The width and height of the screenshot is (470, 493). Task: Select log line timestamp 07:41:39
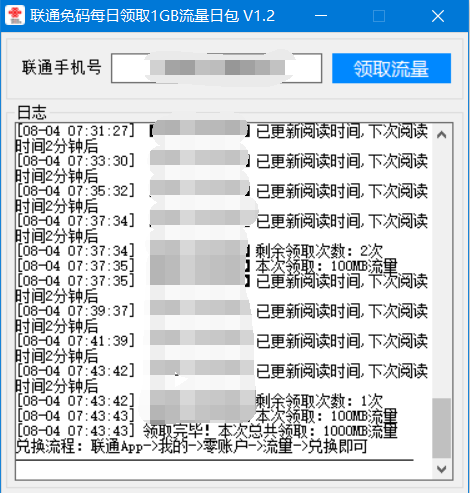coord(76,341)
